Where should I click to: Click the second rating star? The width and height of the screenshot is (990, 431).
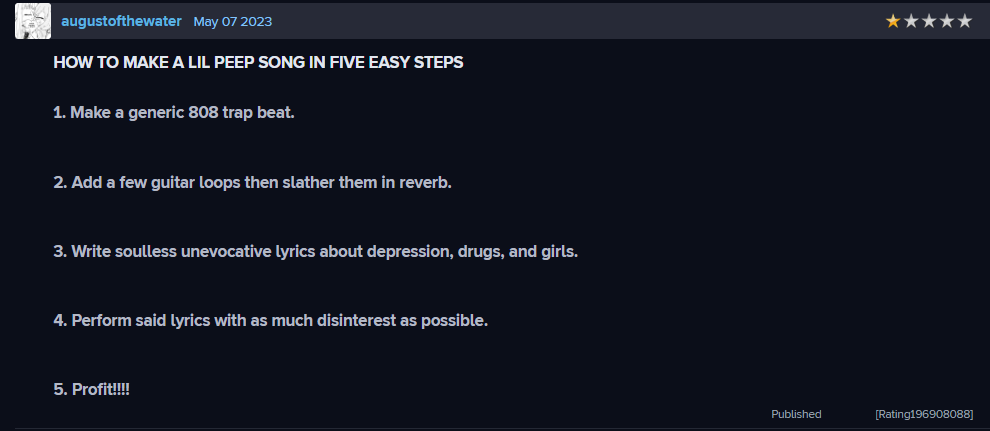910,21
